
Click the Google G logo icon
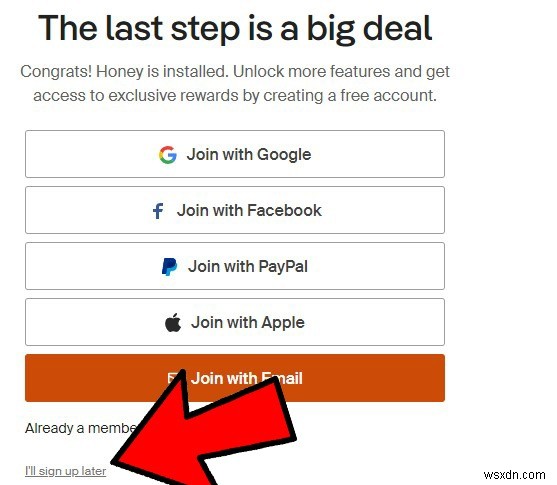click(x=168, y=155)
